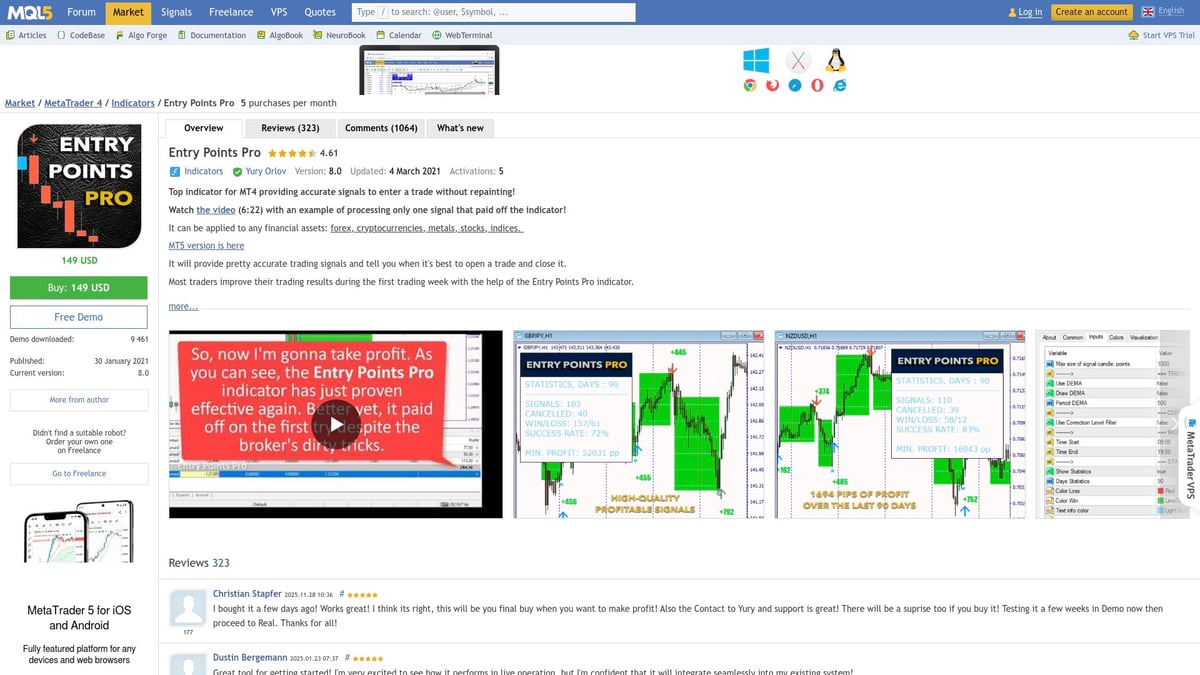Image resolution: width=1200 pixels, height=675 pixels.
Task: Open the Market menu
Action: (x=127, y=12)
